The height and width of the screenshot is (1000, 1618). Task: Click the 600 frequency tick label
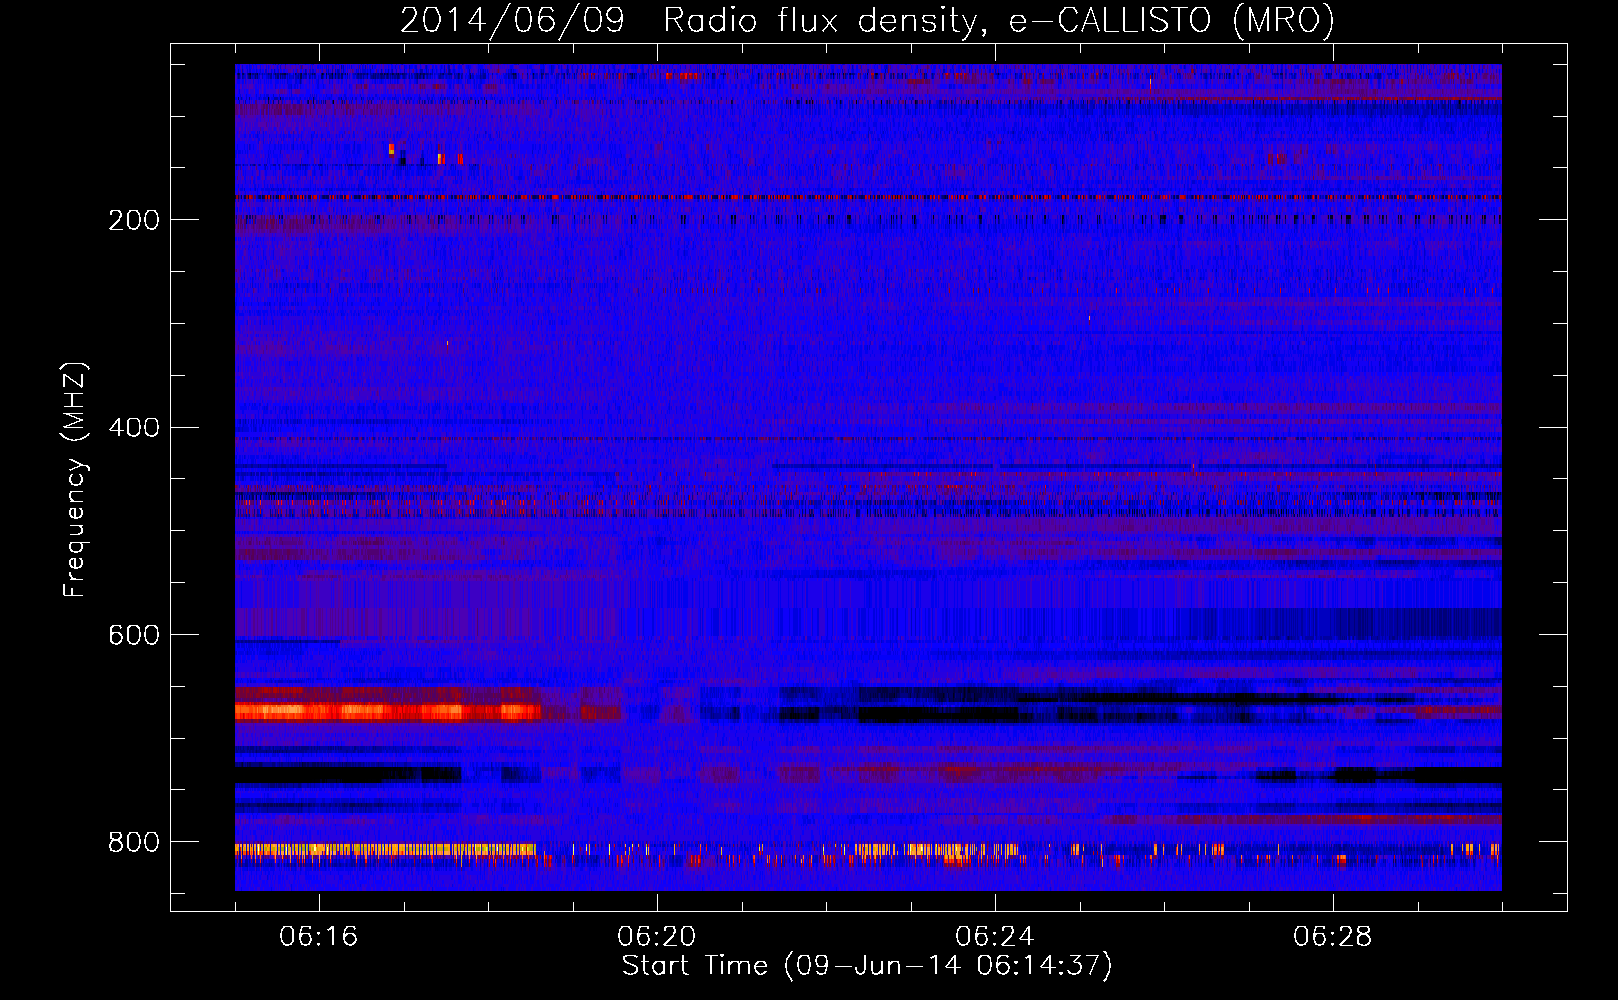[134, 636]
